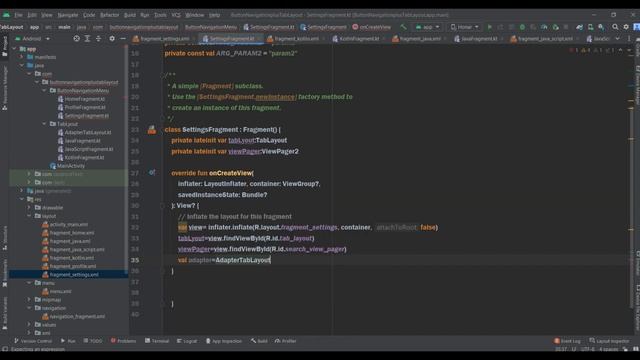
Task: Collapse the ButtonNavigationMenu package
Action: click(44, 91)
